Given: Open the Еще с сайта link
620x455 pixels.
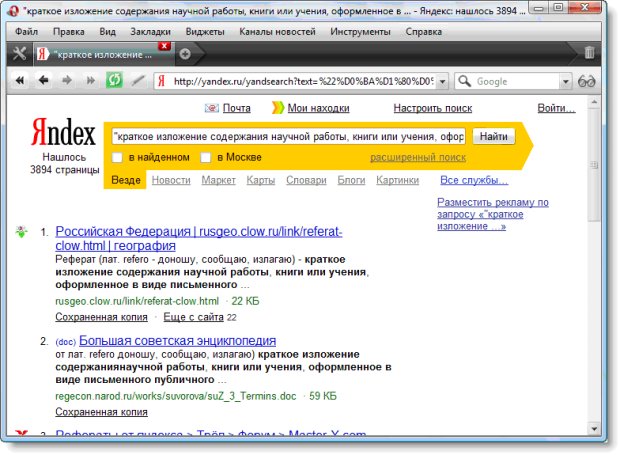Looking at the screenshot, I should coord(193,317).
